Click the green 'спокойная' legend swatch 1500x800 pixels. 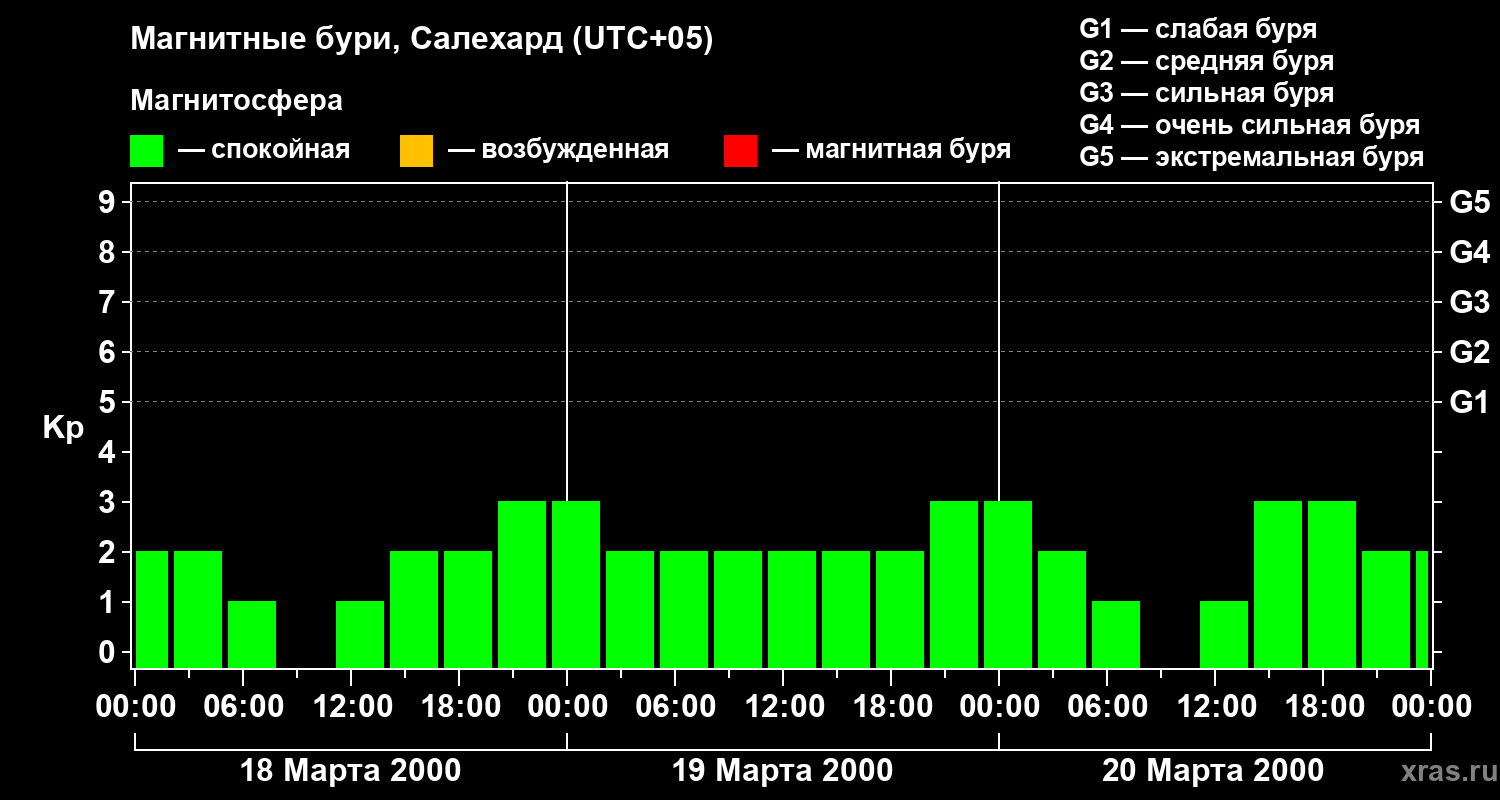[x=147, y=151]
